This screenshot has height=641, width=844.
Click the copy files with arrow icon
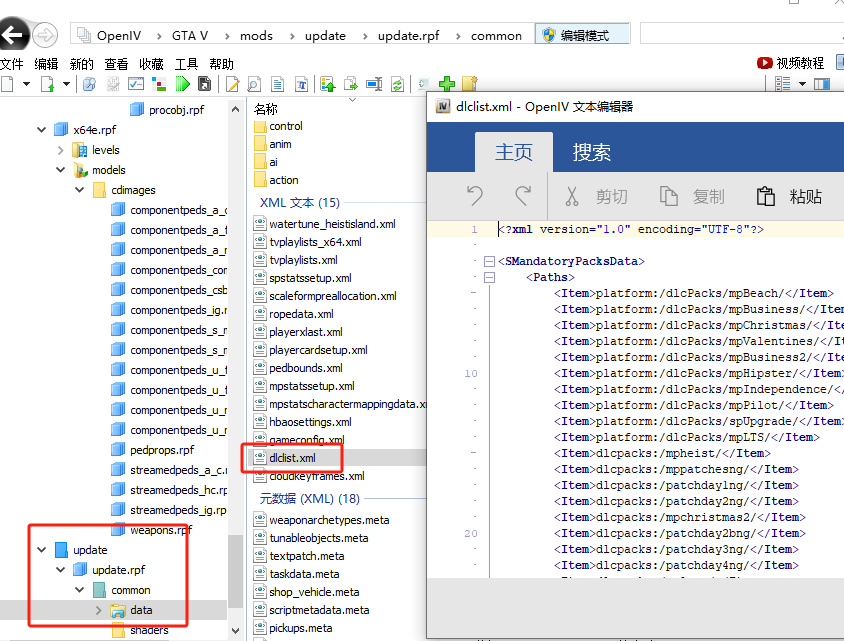click(x=351, y=84)
